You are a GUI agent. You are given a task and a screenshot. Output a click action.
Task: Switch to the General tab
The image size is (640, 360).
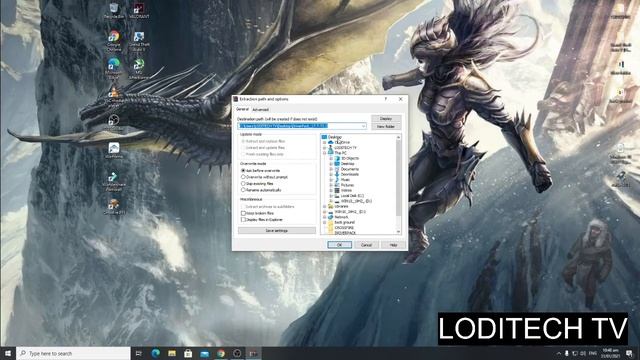point(242,109)
